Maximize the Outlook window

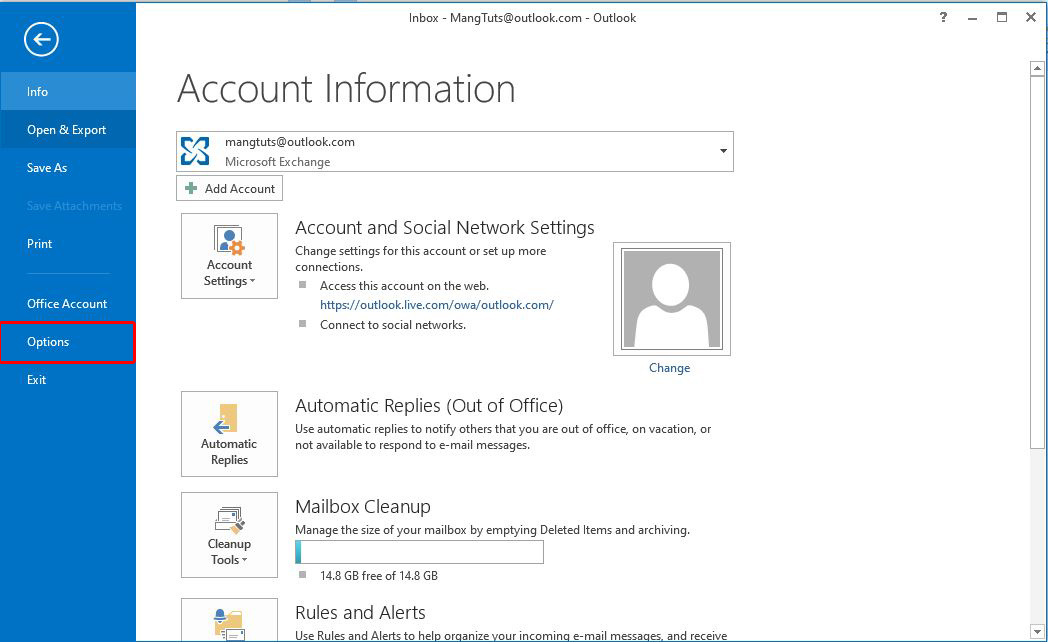(1002, 17)
